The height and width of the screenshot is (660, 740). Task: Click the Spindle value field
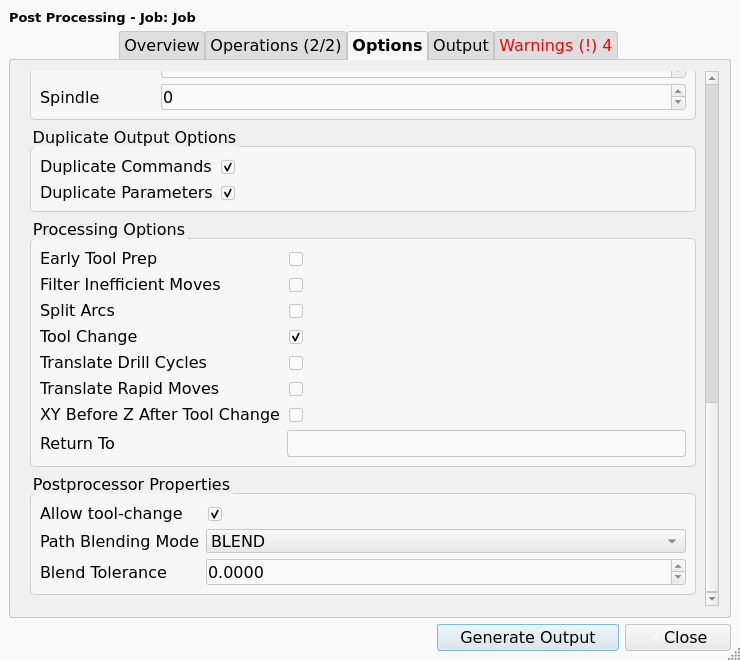tap(416, 98)
